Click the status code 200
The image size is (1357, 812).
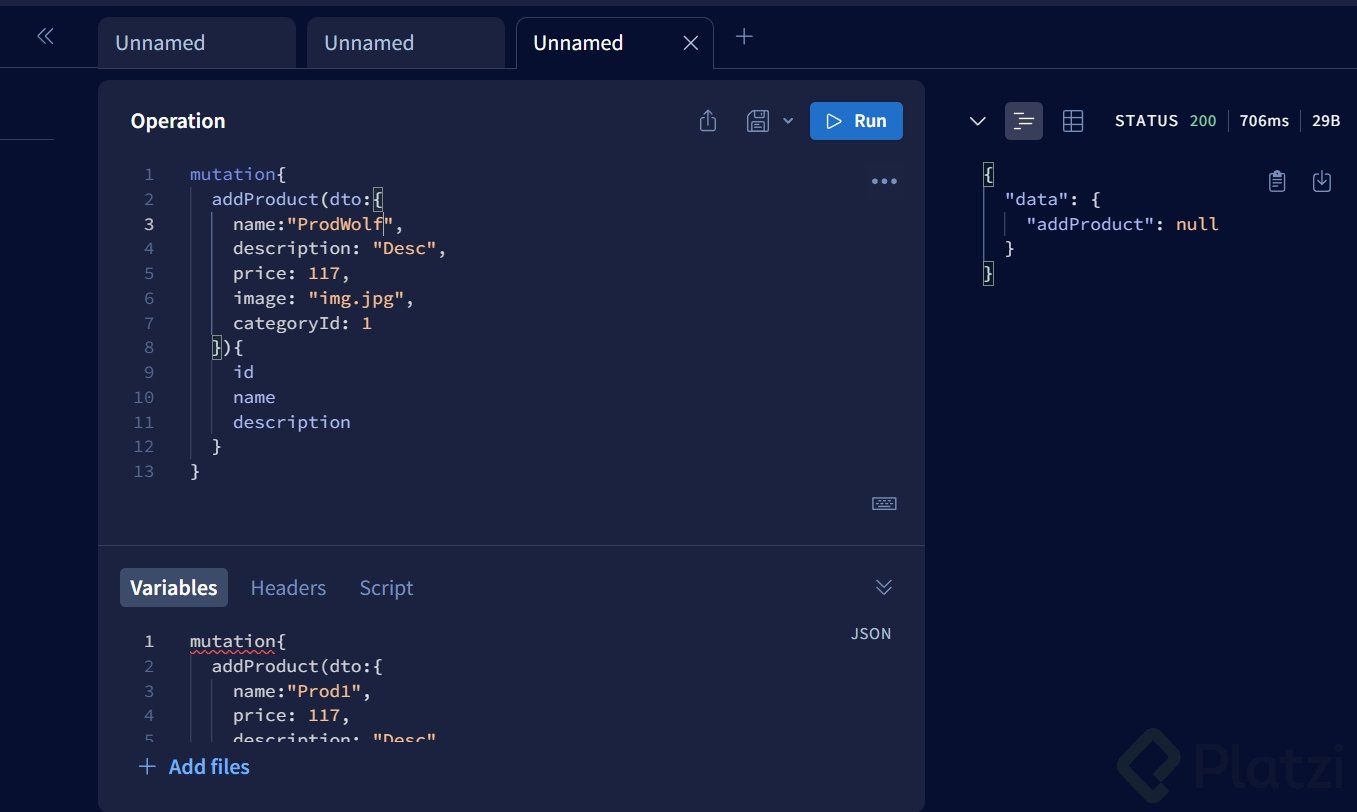(1203, 121)
